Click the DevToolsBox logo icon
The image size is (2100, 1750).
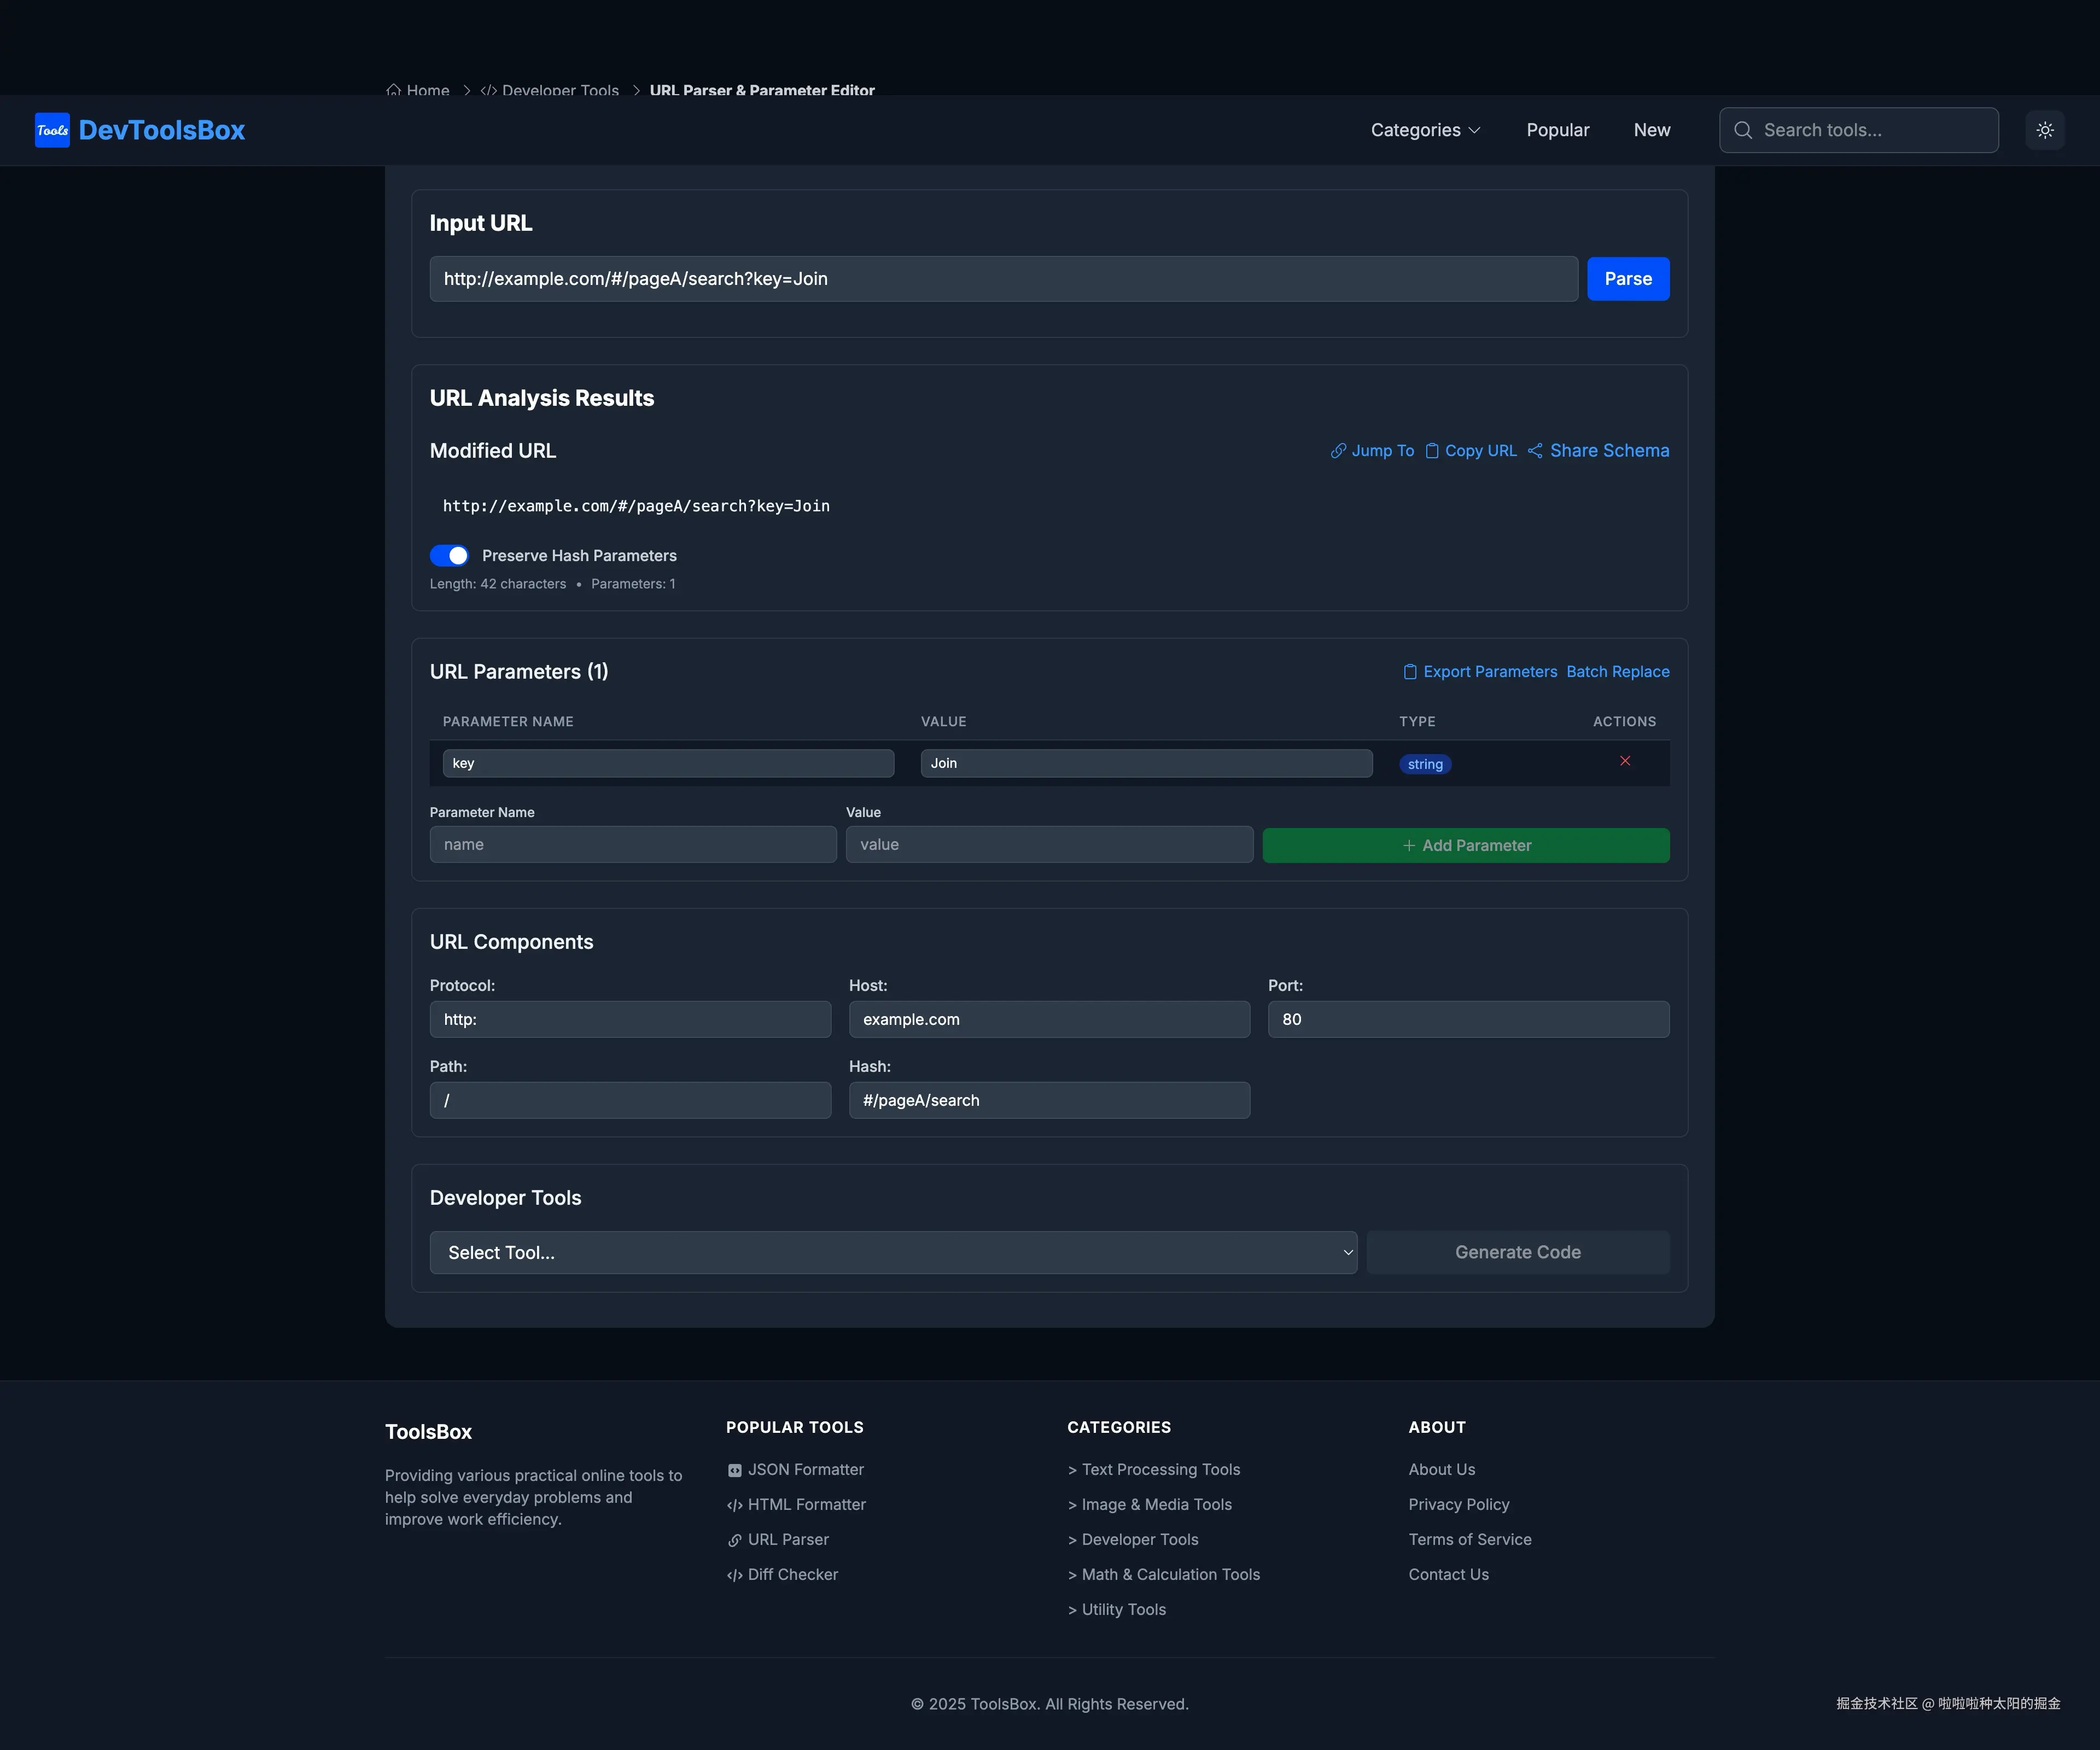[52, 130]
